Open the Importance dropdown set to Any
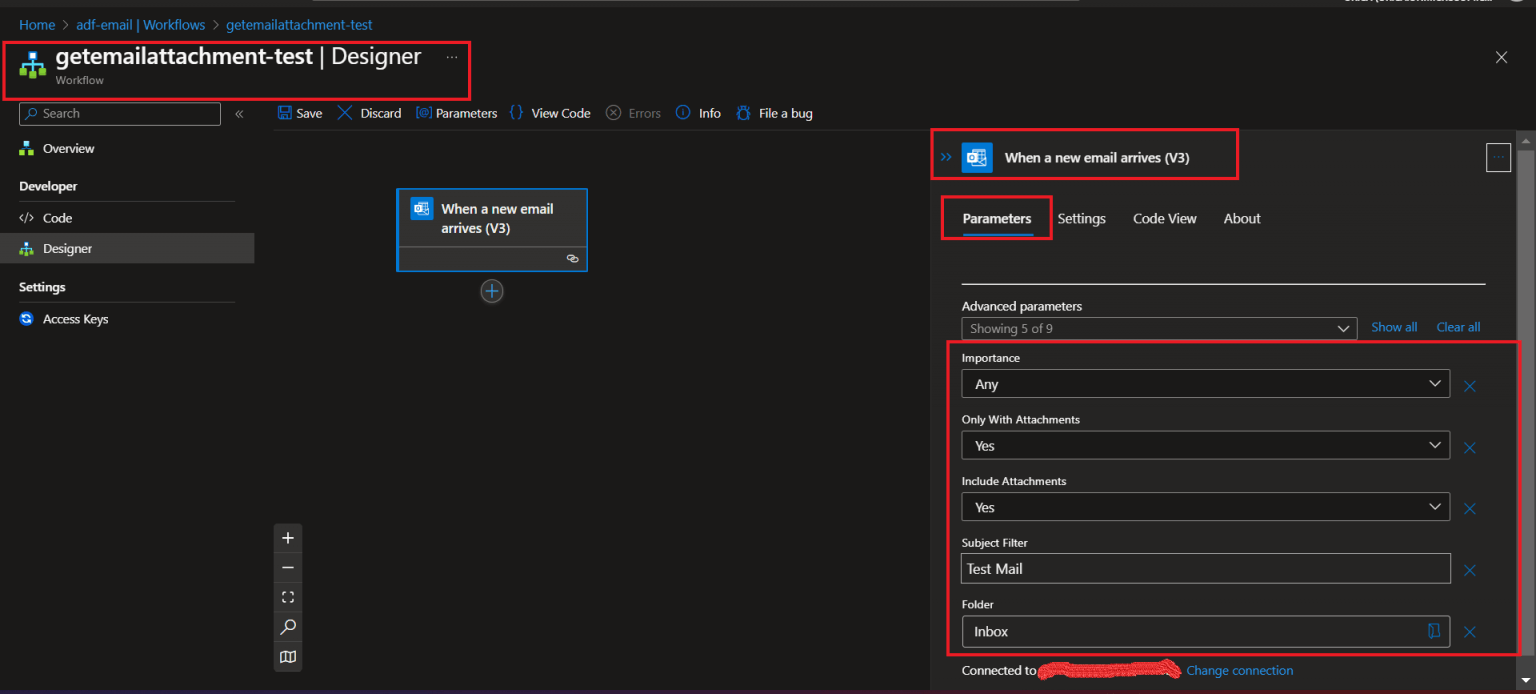Viewport: 1536px width, 694px height. click(1205, 384)
